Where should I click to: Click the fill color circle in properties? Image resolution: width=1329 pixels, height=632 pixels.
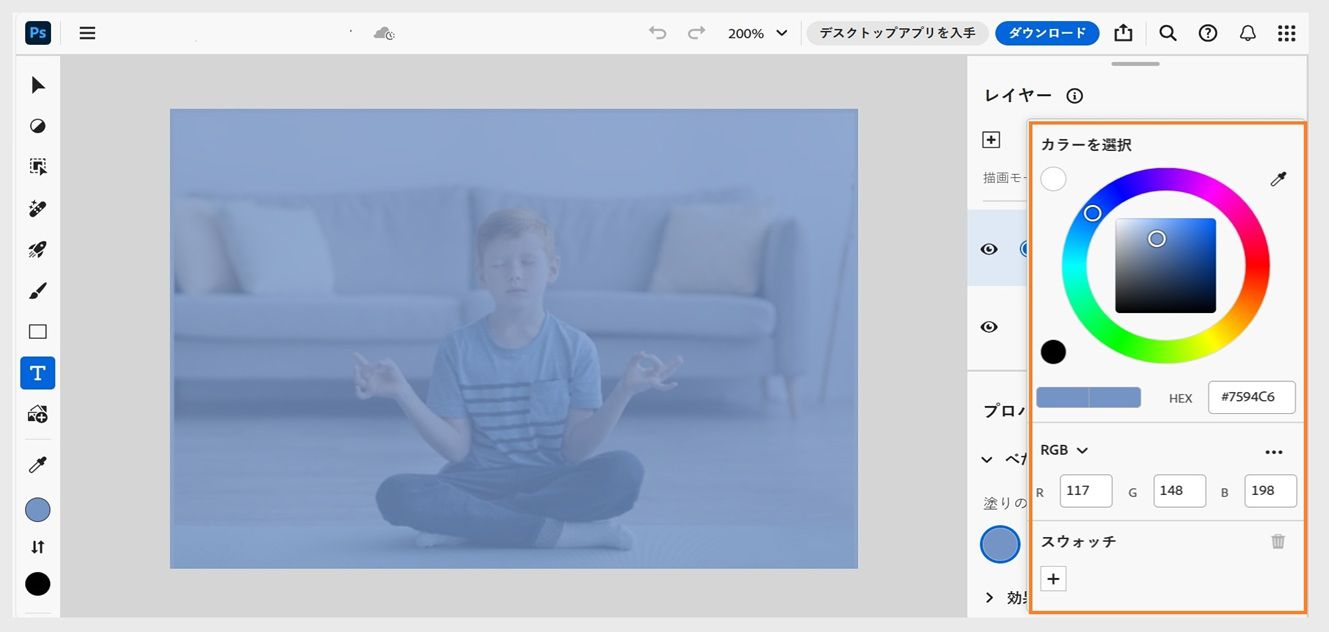point(1000,544)
